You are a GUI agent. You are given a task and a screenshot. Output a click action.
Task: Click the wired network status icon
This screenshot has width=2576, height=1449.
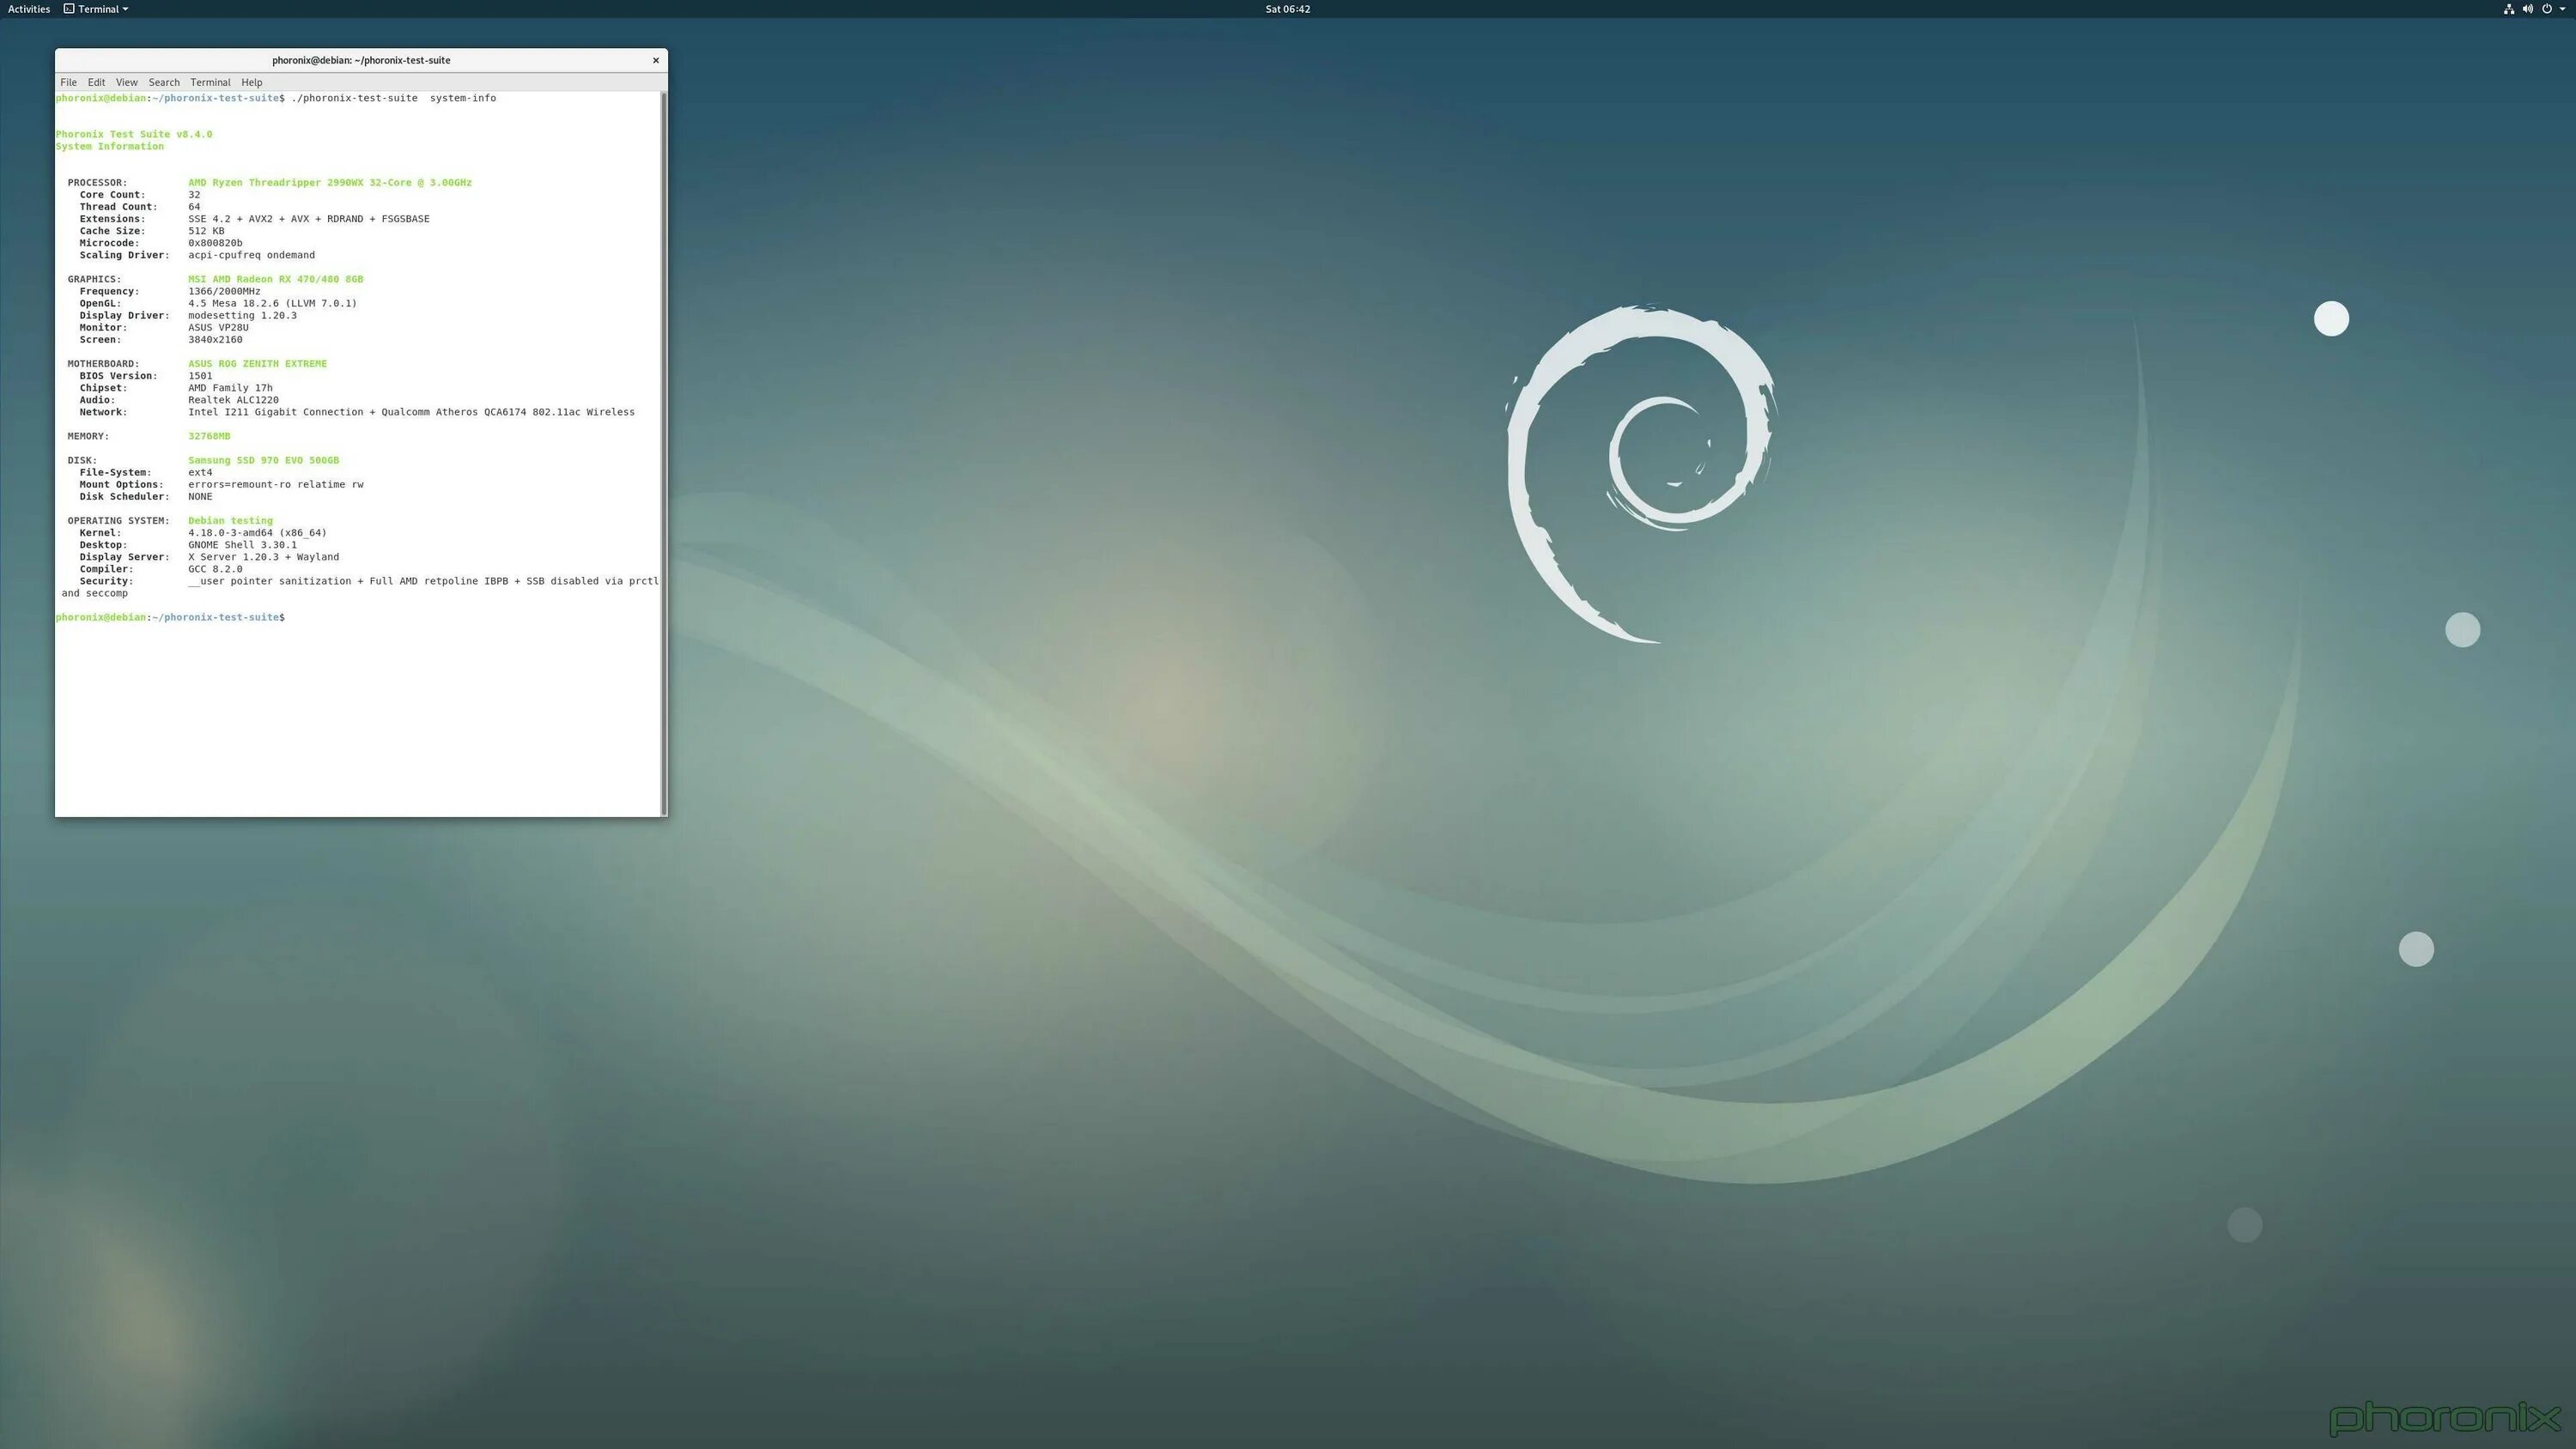2509,9
